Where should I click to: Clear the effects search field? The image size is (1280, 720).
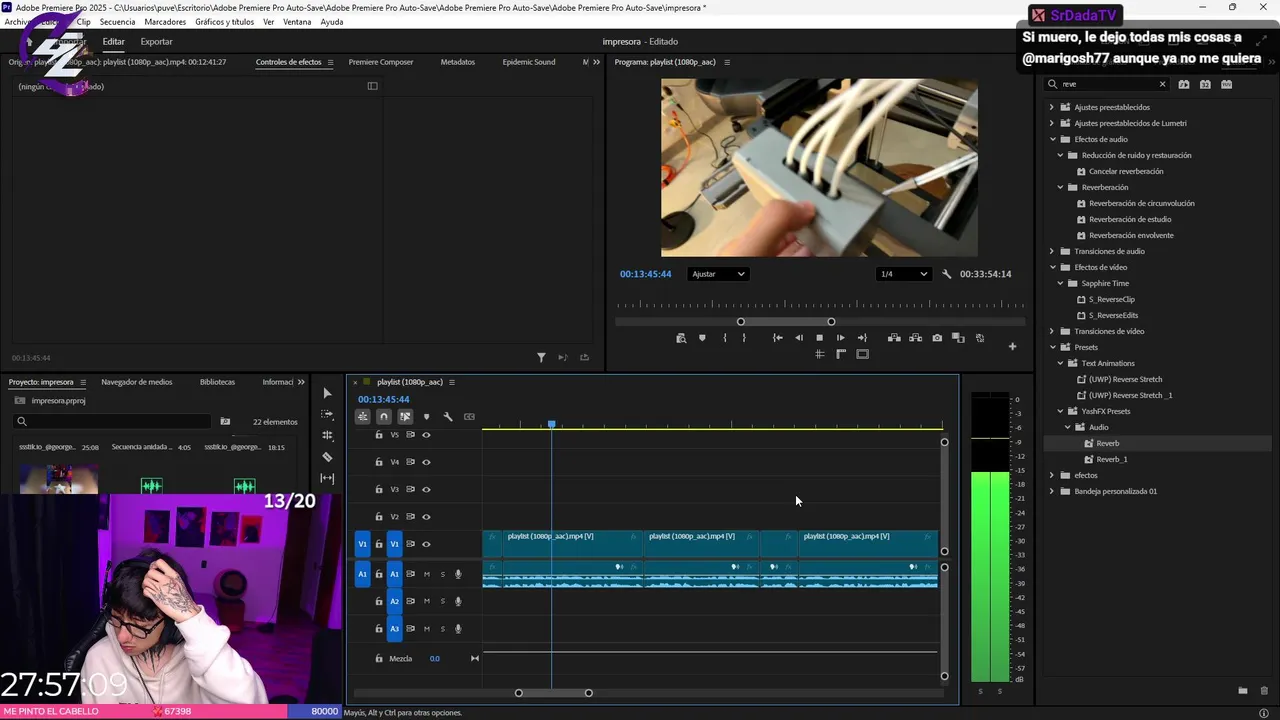click(1162, 85)
